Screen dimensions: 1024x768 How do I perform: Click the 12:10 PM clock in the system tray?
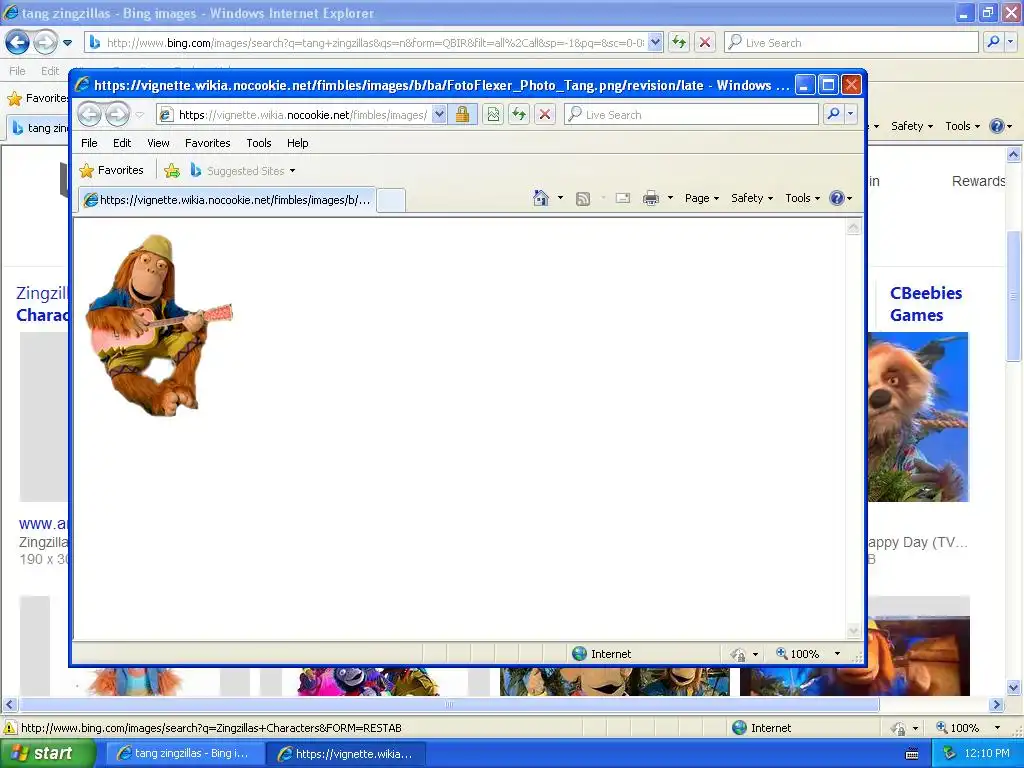987,754
